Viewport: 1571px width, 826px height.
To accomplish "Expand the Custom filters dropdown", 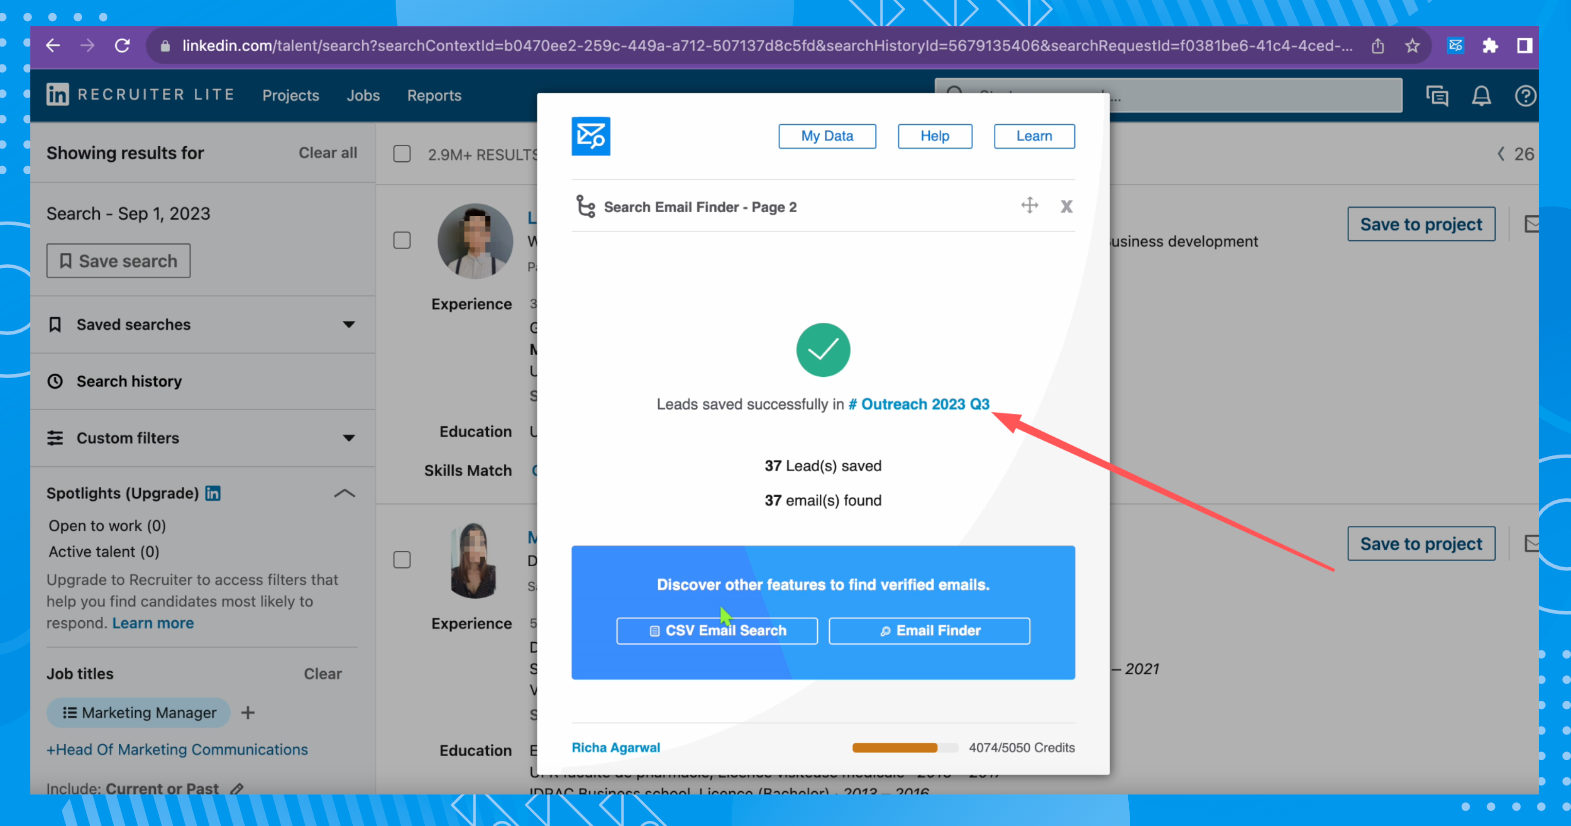I will 349,438.
